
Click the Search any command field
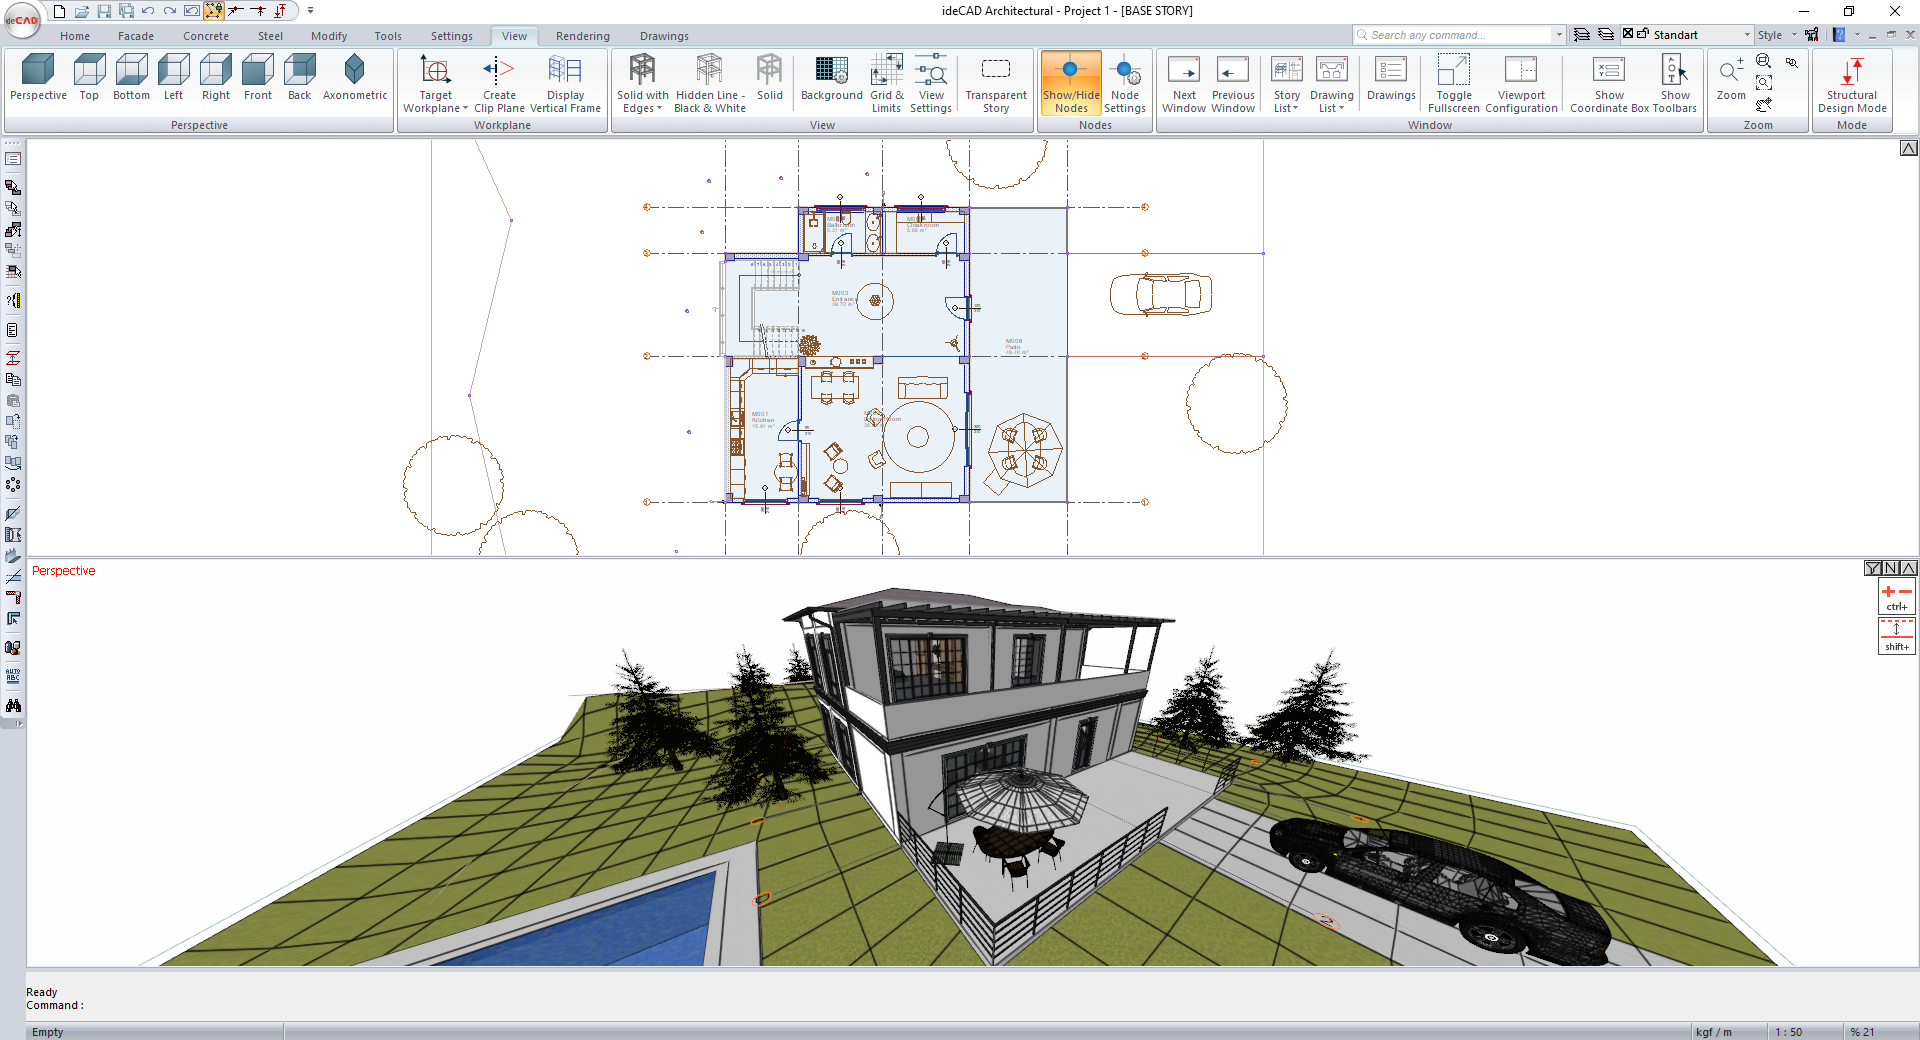[x=1452, y=34]
